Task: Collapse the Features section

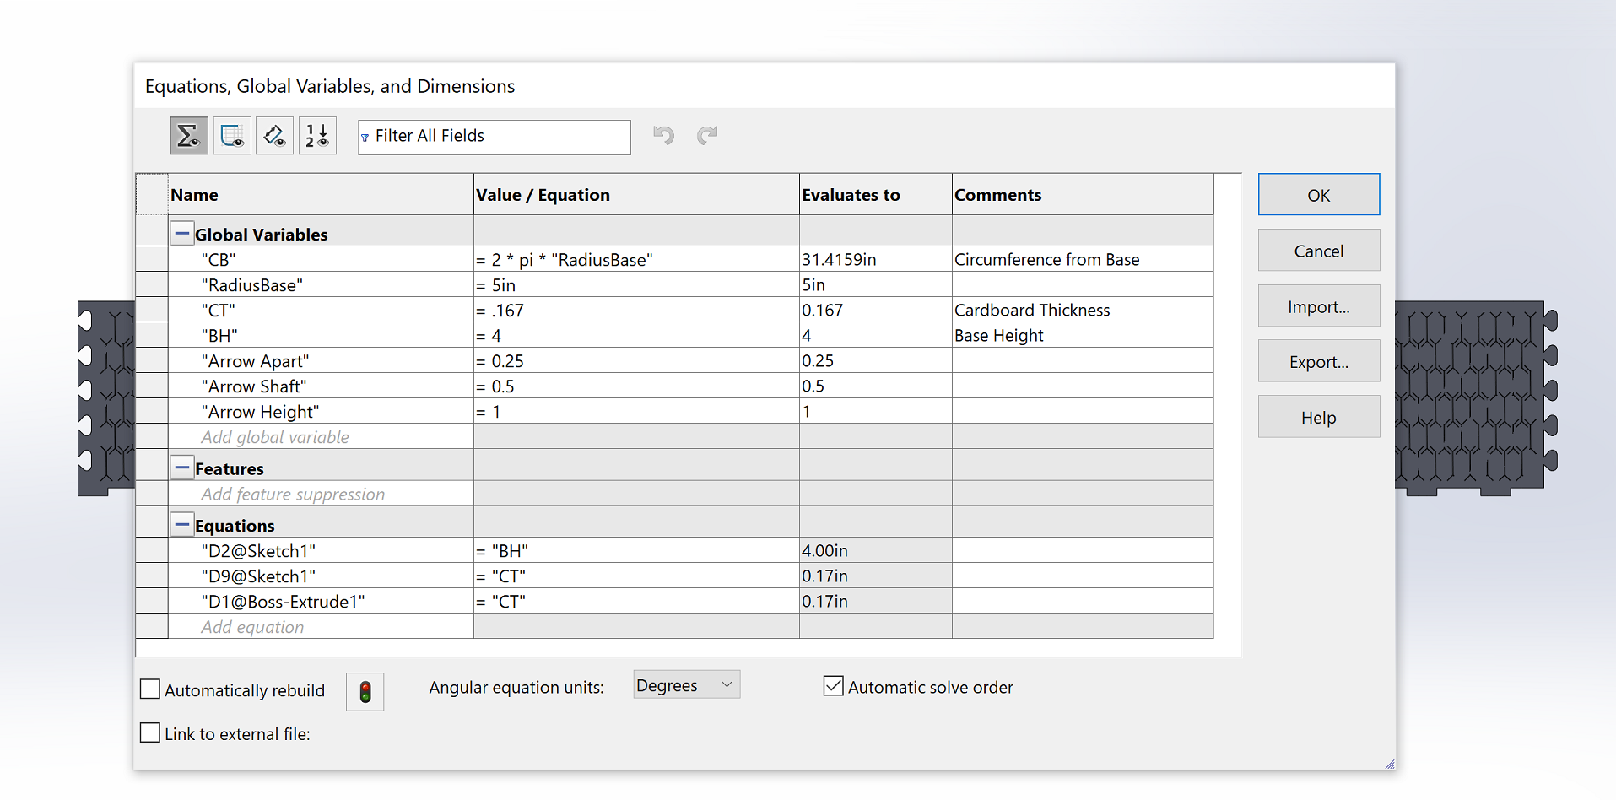Action: pyautogui.click(x=182, y=467)
